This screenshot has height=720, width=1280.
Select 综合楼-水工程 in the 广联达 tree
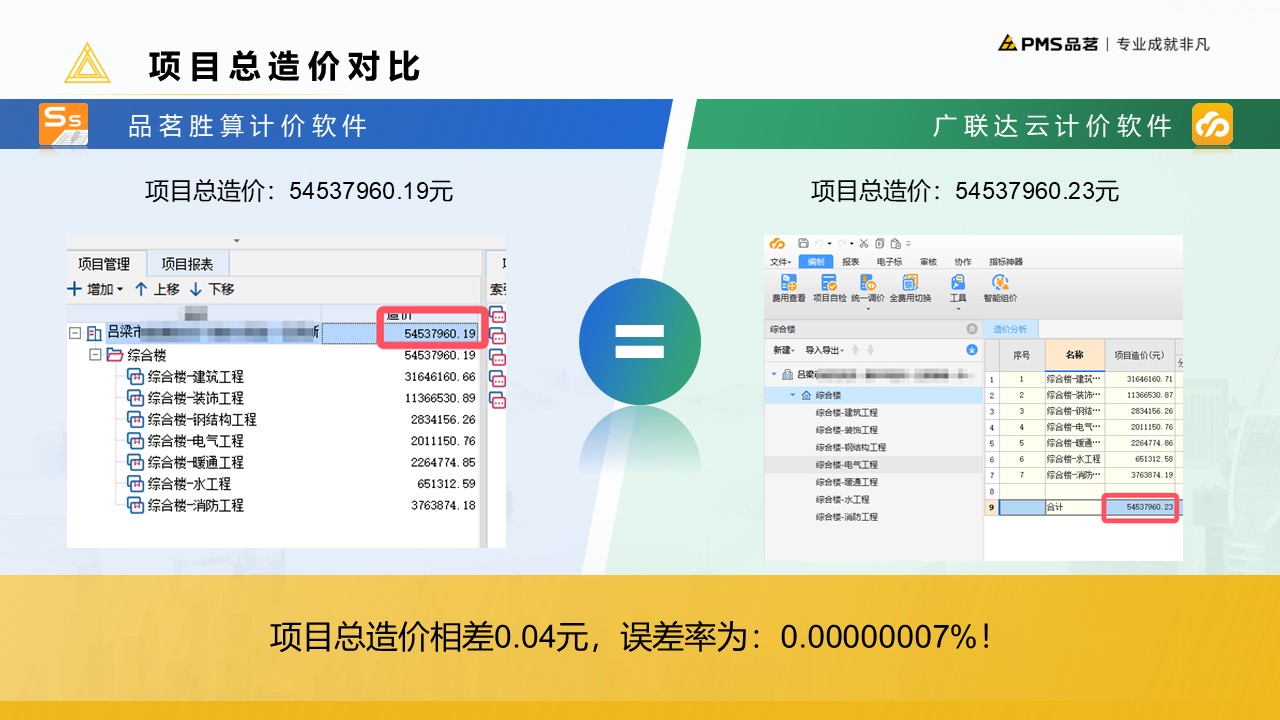click(x=842, y=499)
